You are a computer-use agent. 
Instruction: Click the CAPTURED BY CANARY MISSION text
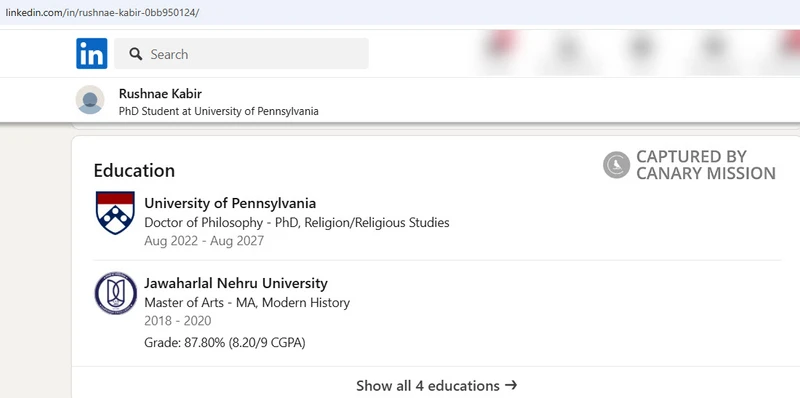pos(706,165)
